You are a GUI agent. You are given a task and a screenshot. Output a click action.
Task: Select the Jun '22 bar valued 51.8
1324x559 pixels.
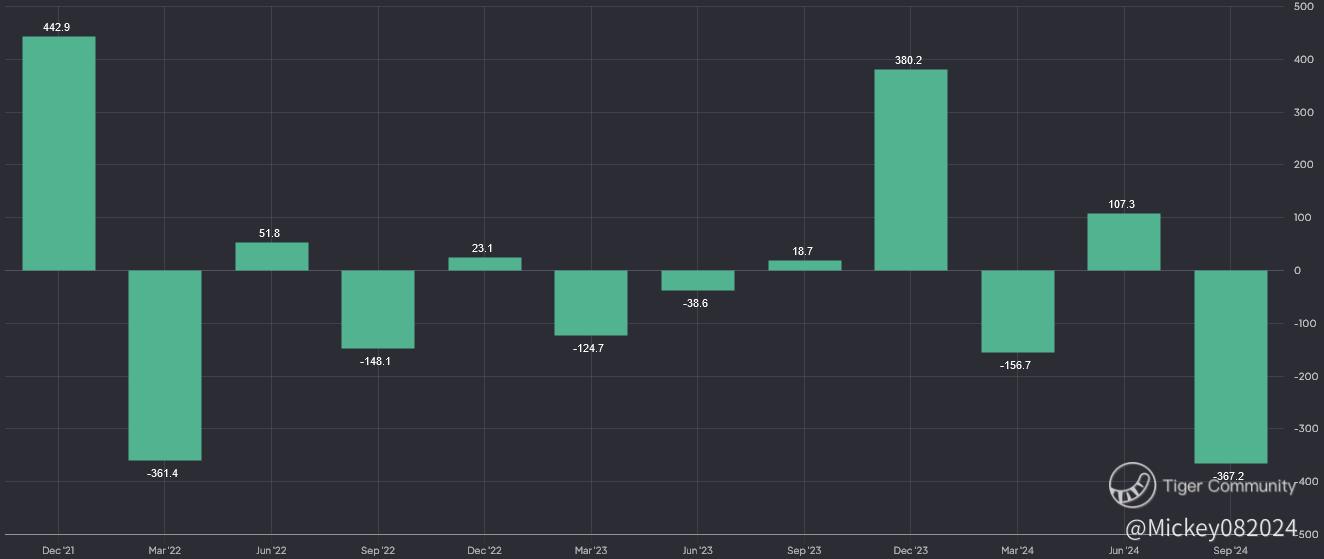(x=272, y=257)
